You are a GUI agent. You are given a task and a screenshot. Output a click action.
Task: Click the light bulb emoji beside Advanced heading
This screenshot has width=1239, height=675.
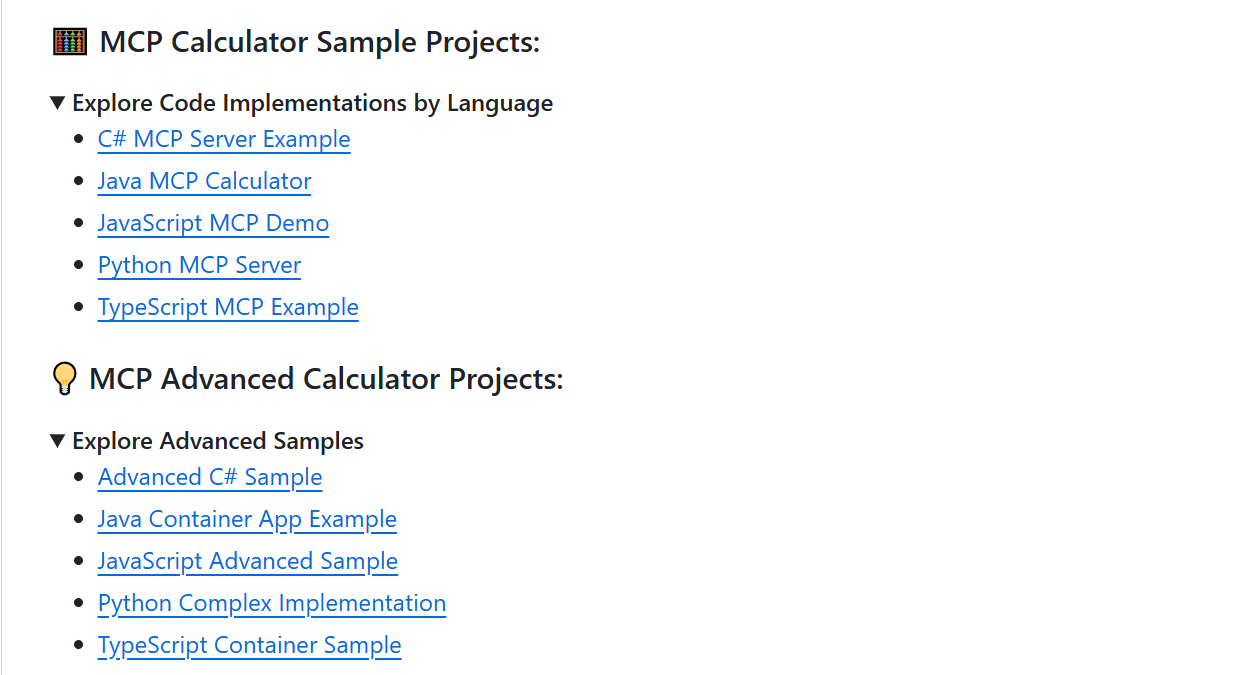coord(64,379)
